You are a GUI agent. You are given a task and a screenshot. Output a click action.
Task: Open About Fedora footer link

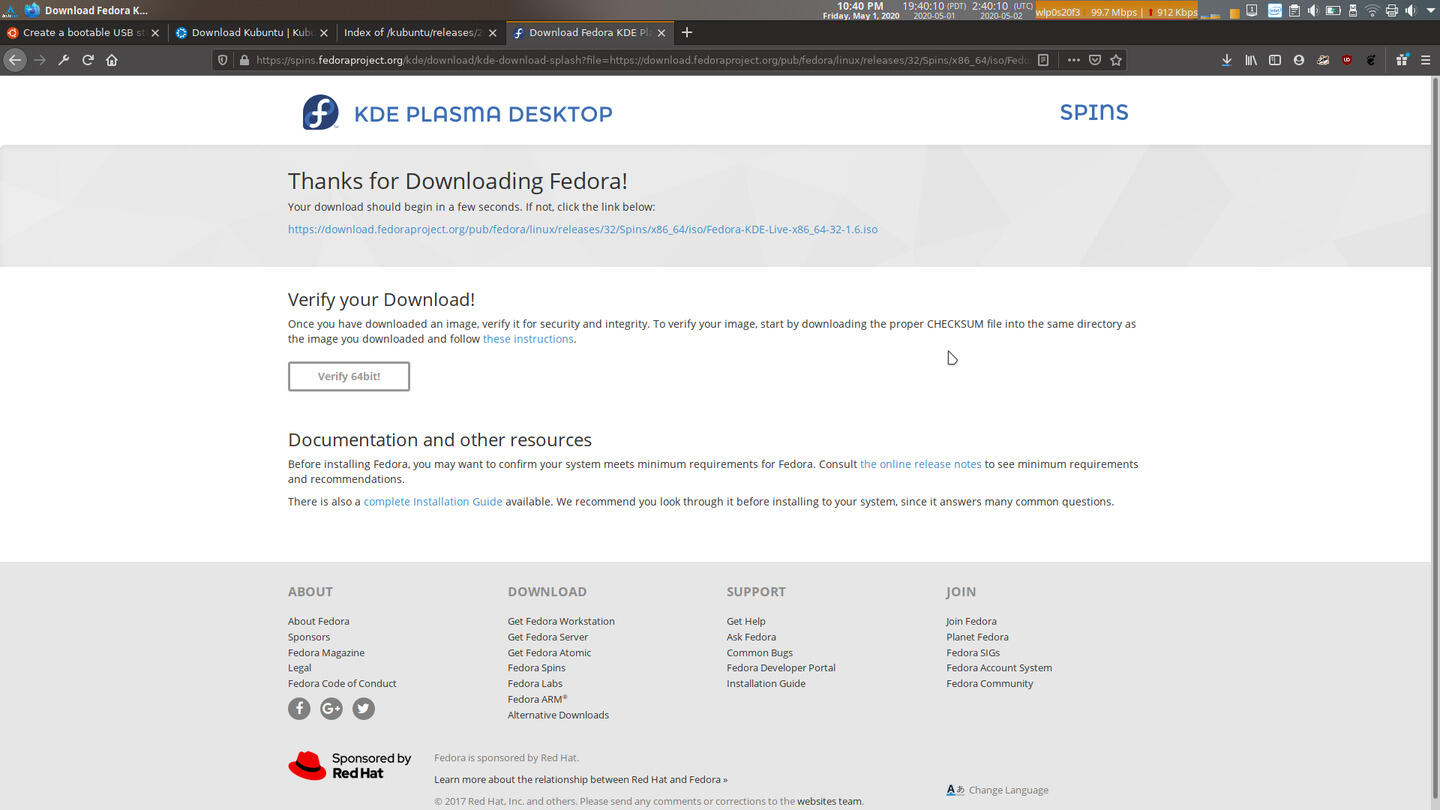319,621
